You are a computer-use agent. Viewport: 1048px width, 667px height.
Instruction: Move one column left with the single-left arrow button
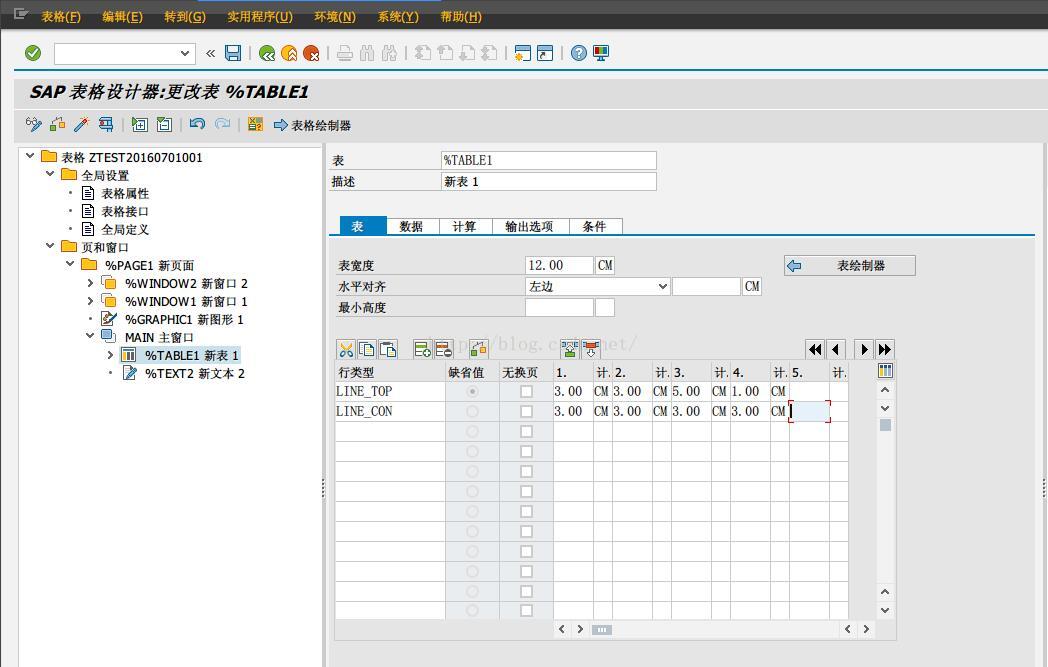click(x=835, y=349)
